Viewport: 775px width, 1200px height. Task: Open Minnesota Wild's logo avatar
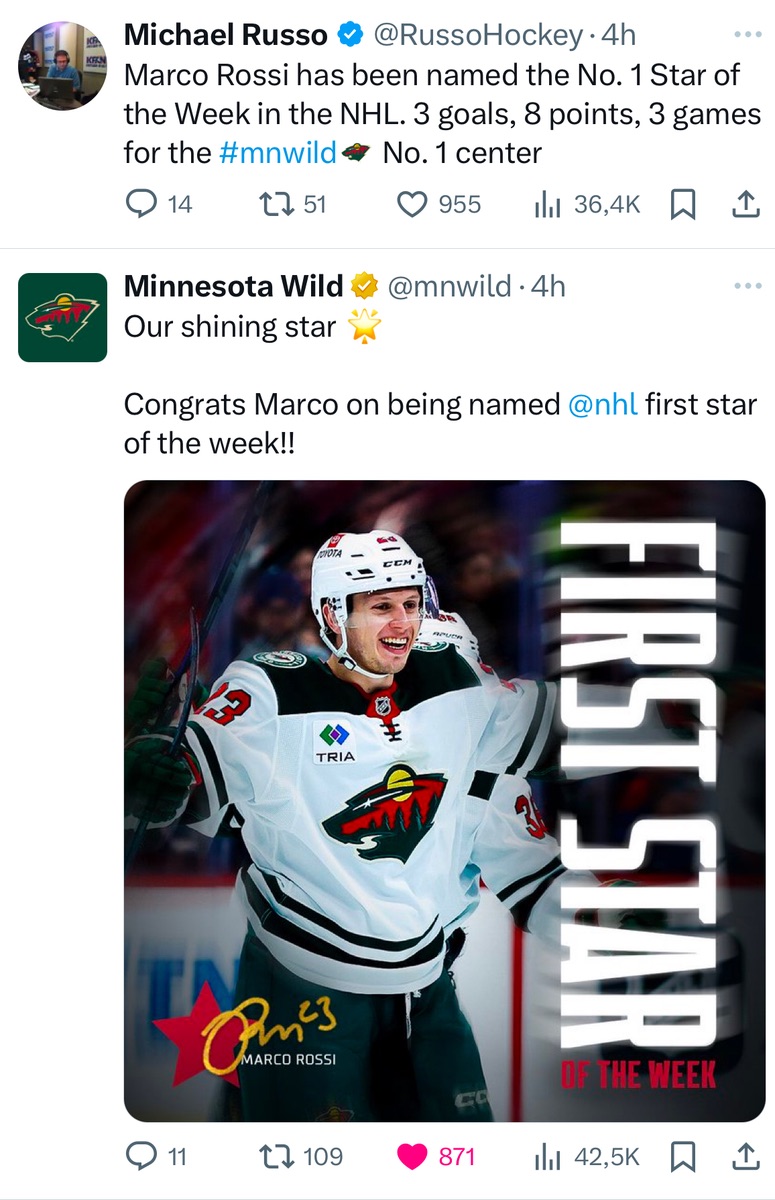[62, 317]
